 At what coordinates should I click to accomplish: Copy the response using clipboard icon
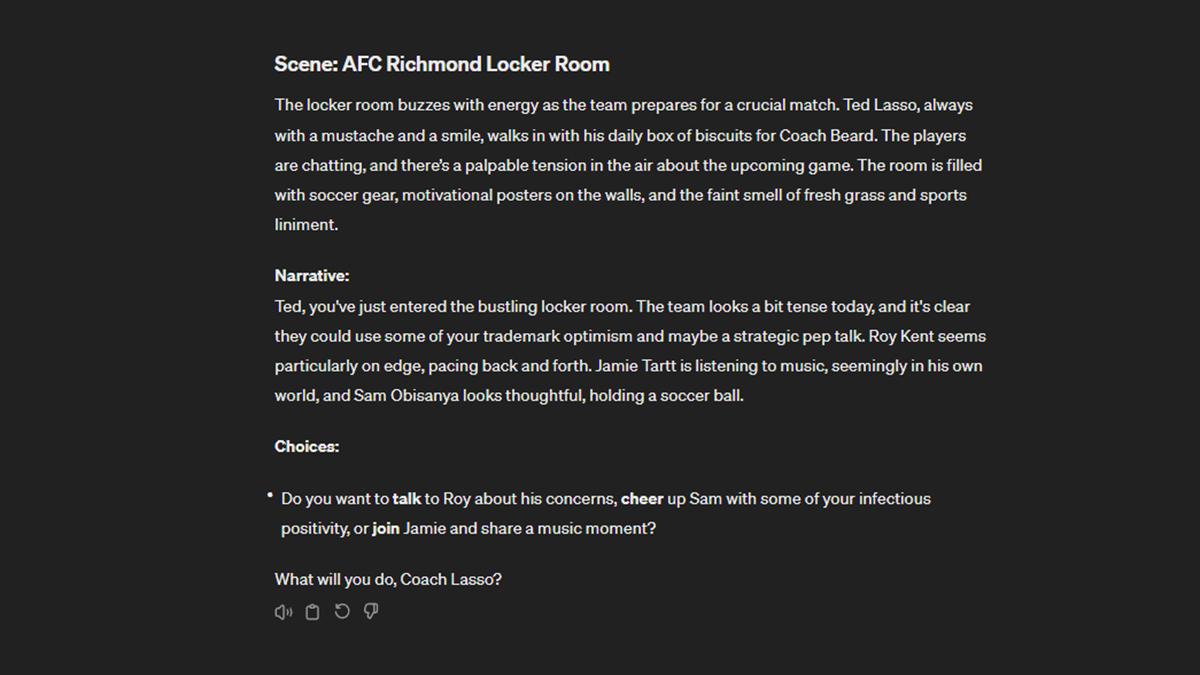pyautogui.click(x=312, y=612)
